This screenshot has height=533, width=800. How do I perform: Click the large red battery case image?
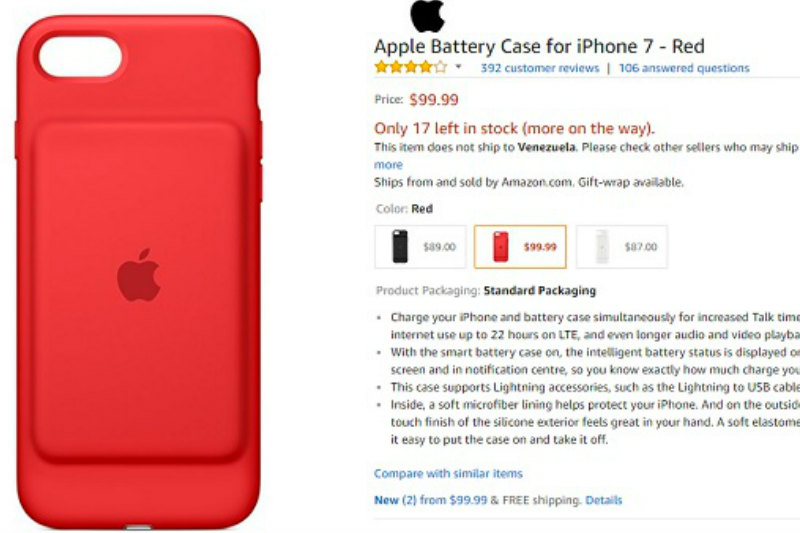[x=139, y=272]
